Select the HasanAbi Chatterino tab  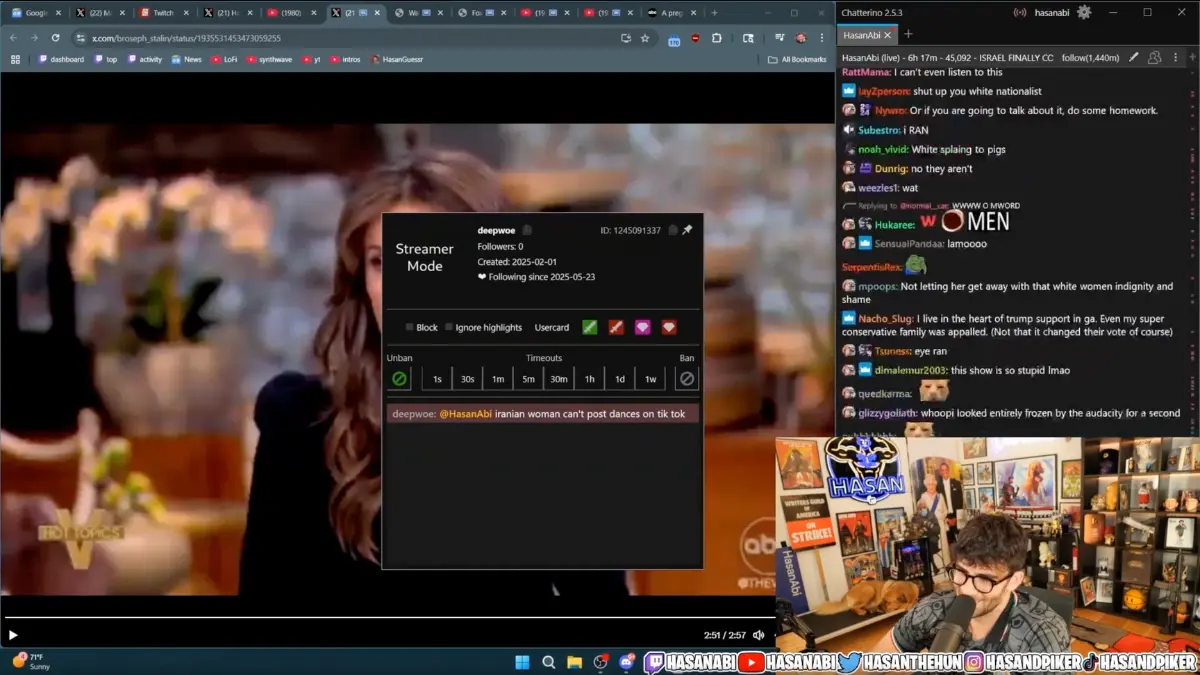pyautogui.click(x=862, y=35)
